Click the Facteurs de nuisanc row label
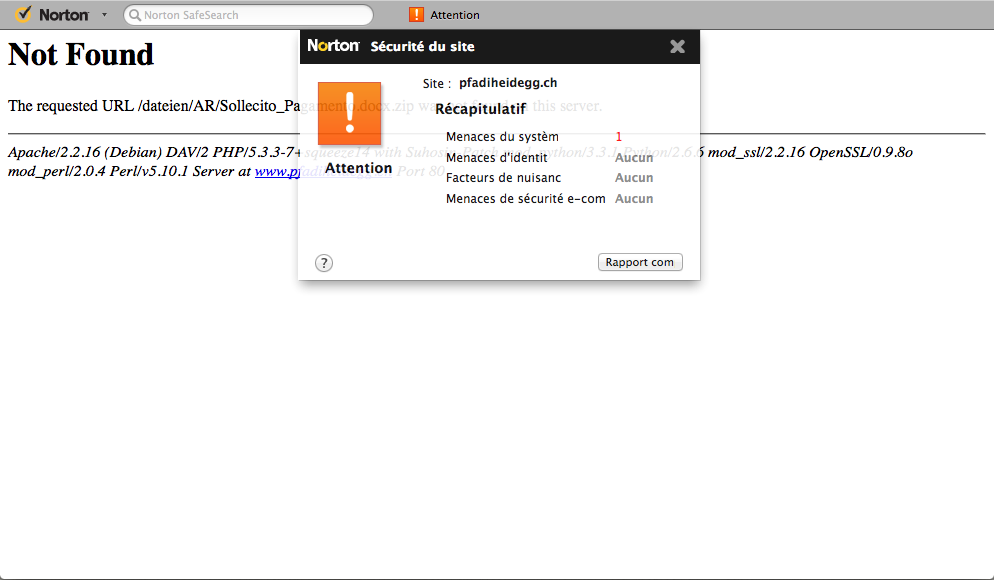 [503, 178]
